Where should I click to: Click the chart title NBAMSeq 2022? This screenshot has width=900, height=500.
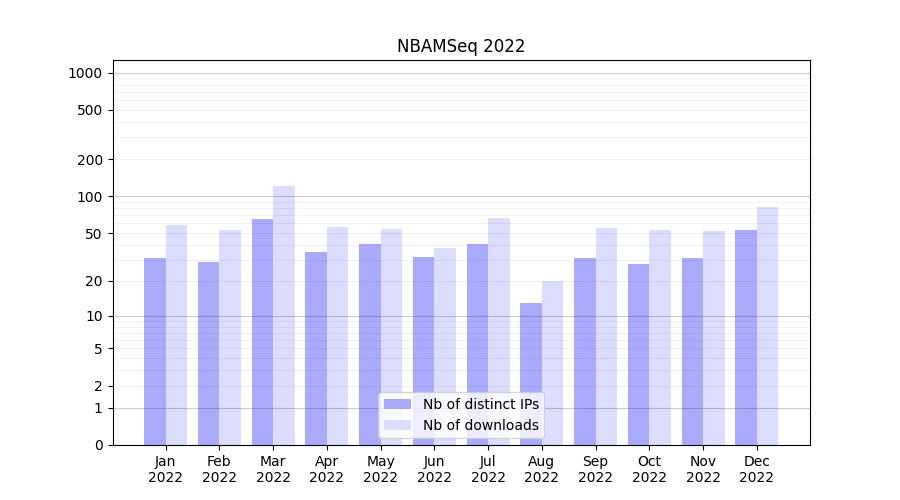click(460, 46)
